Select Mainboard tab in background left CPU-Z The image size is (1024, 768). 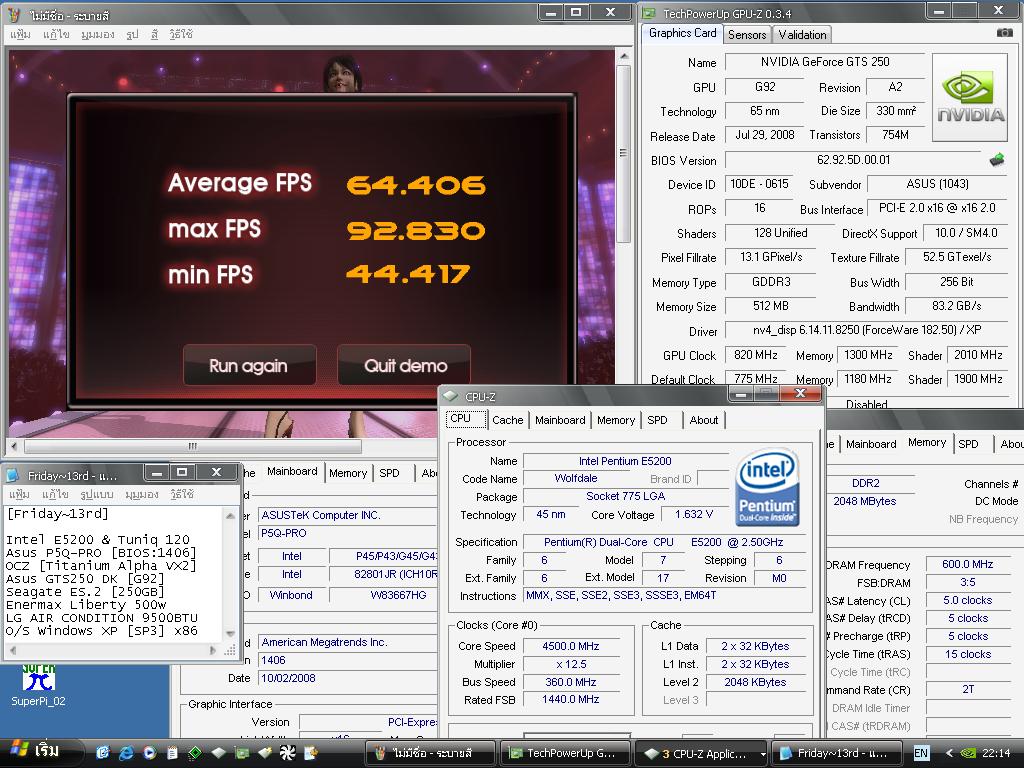tap(292, 471)
